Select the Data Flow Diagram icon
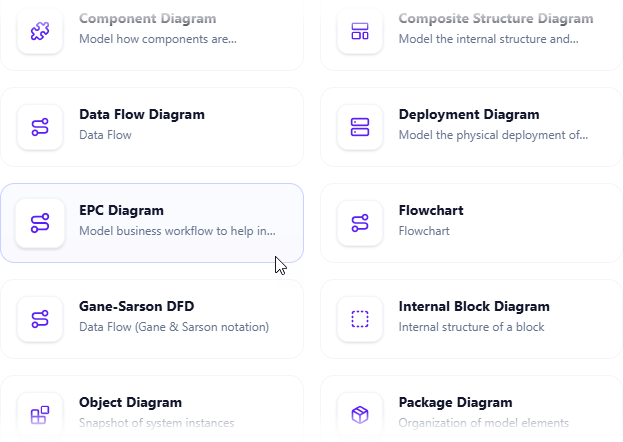623x442 pixels. tap(40, 126)
